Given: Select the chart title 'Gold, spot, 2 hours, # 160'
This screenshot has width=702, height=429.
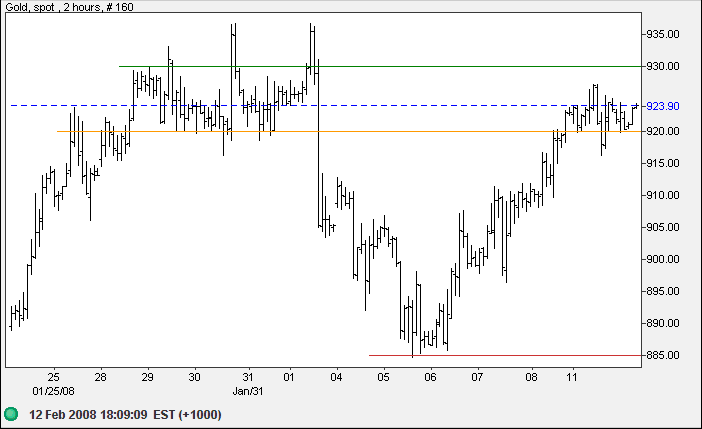Looking at the screenshot, I should (x=69, y=7).
